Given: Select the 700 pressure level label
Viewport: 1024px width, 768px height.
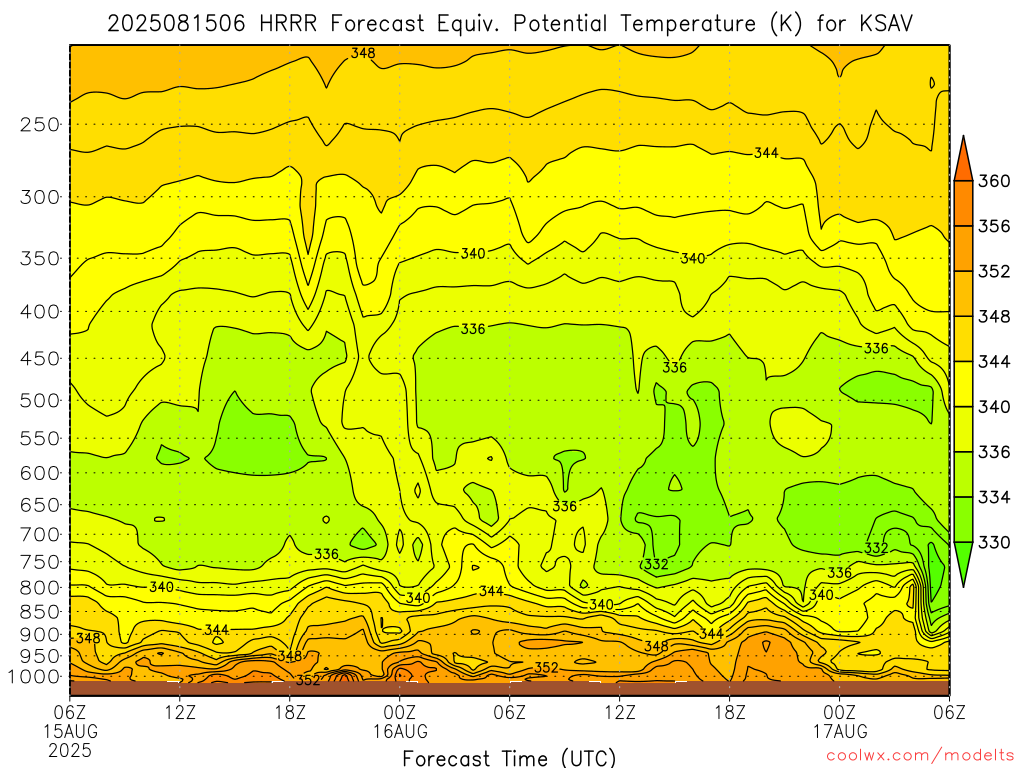Looking at the screenshot, I should pyautogui.click(x=40, y=534).
